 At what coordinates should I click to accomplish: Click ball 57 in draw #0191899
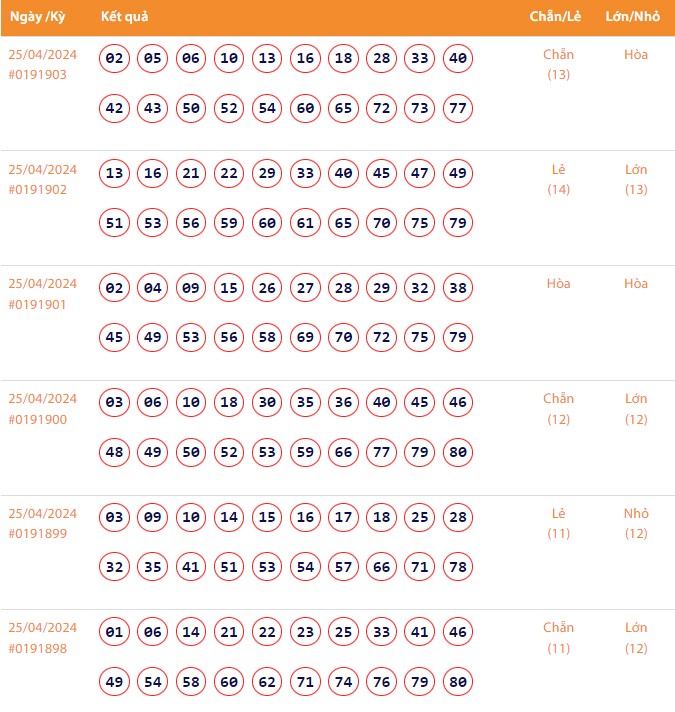pos(343,567)
